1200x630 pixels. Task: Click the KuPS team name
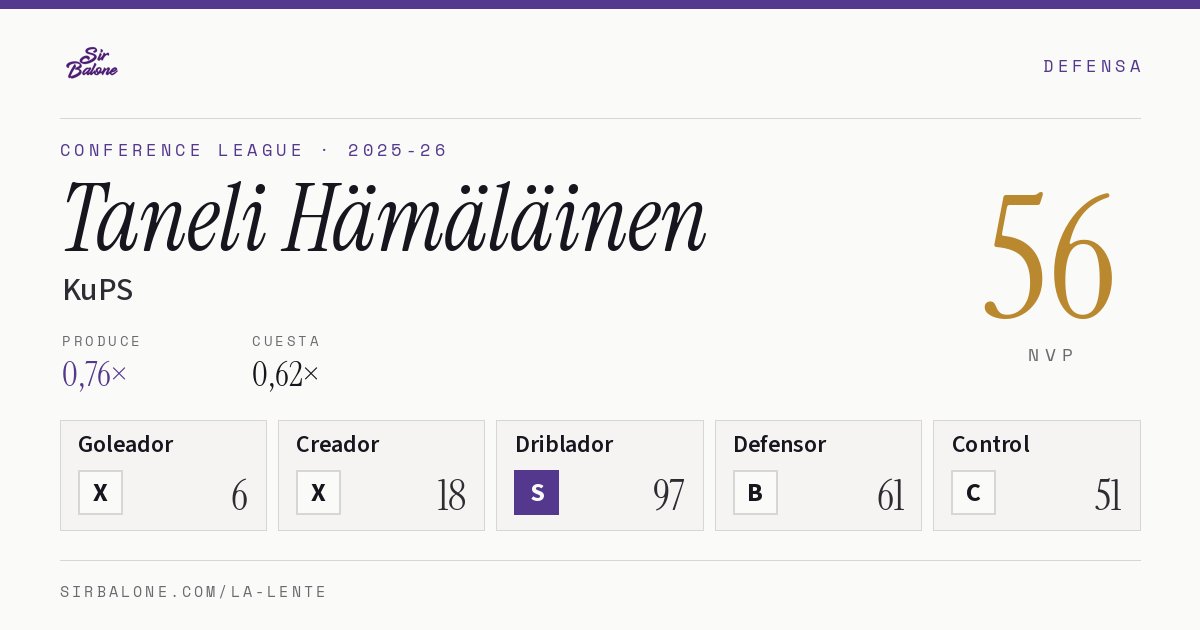pyautogui.click(x=98, y=290)
